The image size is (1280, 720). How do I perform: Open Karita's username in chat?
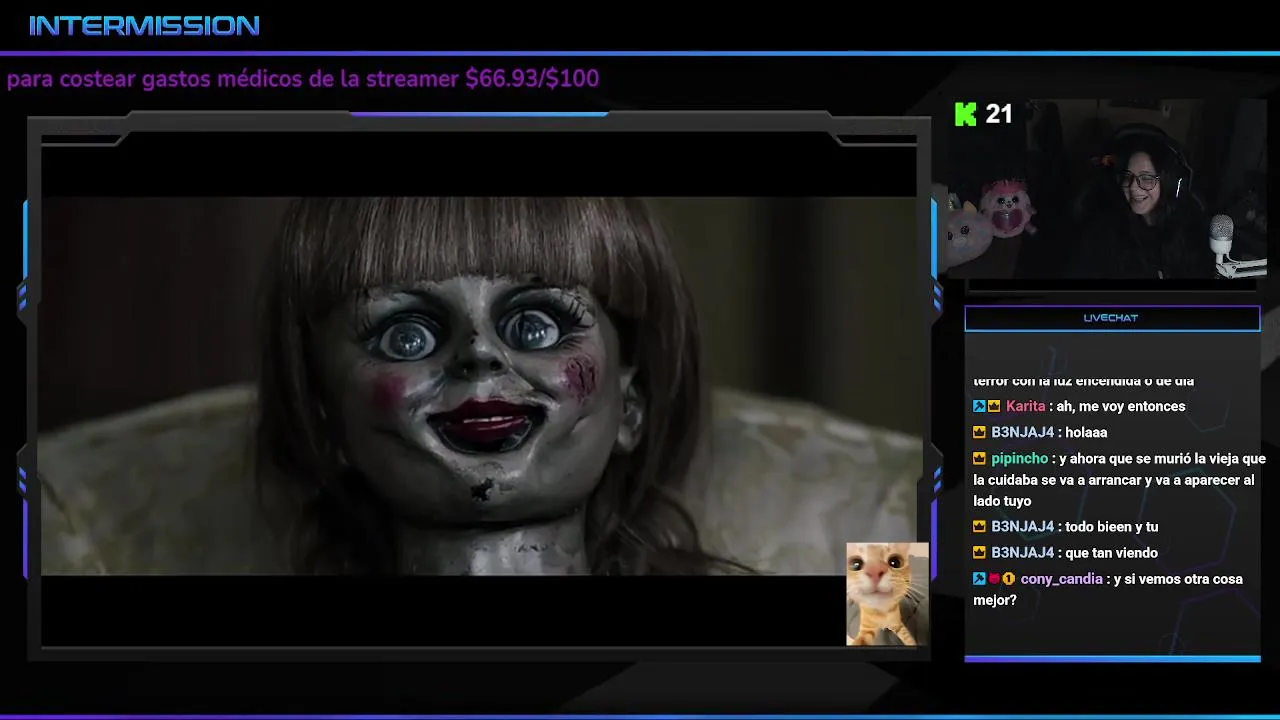pos(1025,406)
